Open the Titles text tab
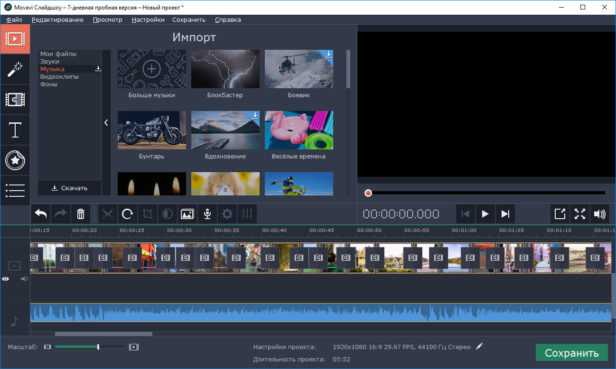616x369 pixels. click(x=15, y=130)
